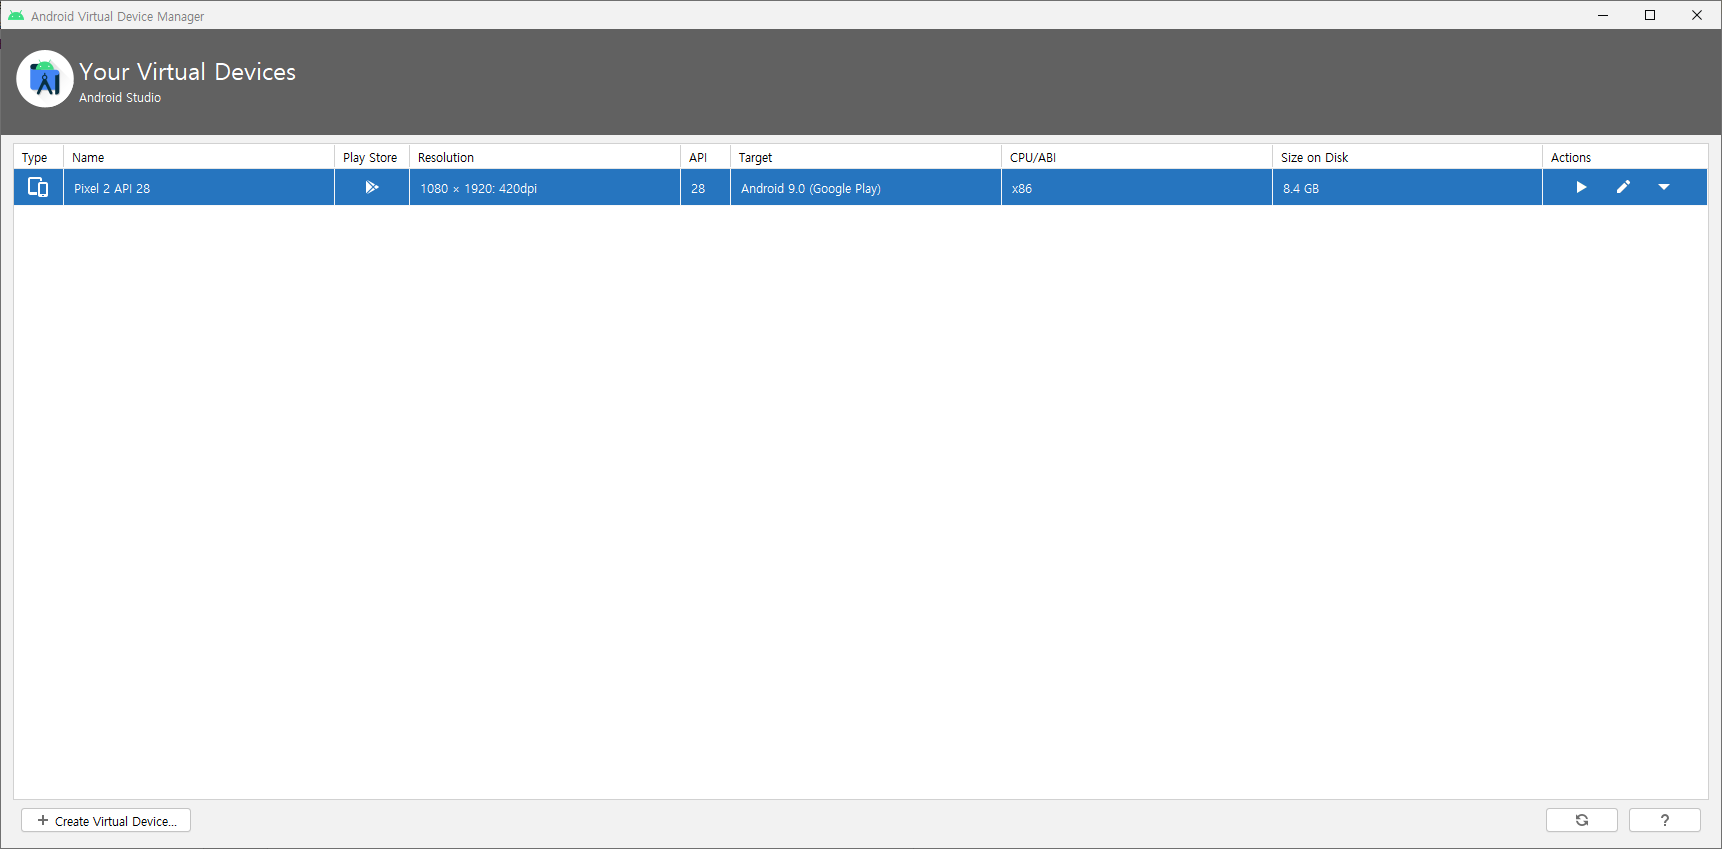Sort by the CPU/ABI column header
Screen dimensions: 1722x849
(x=1137, y=157)
